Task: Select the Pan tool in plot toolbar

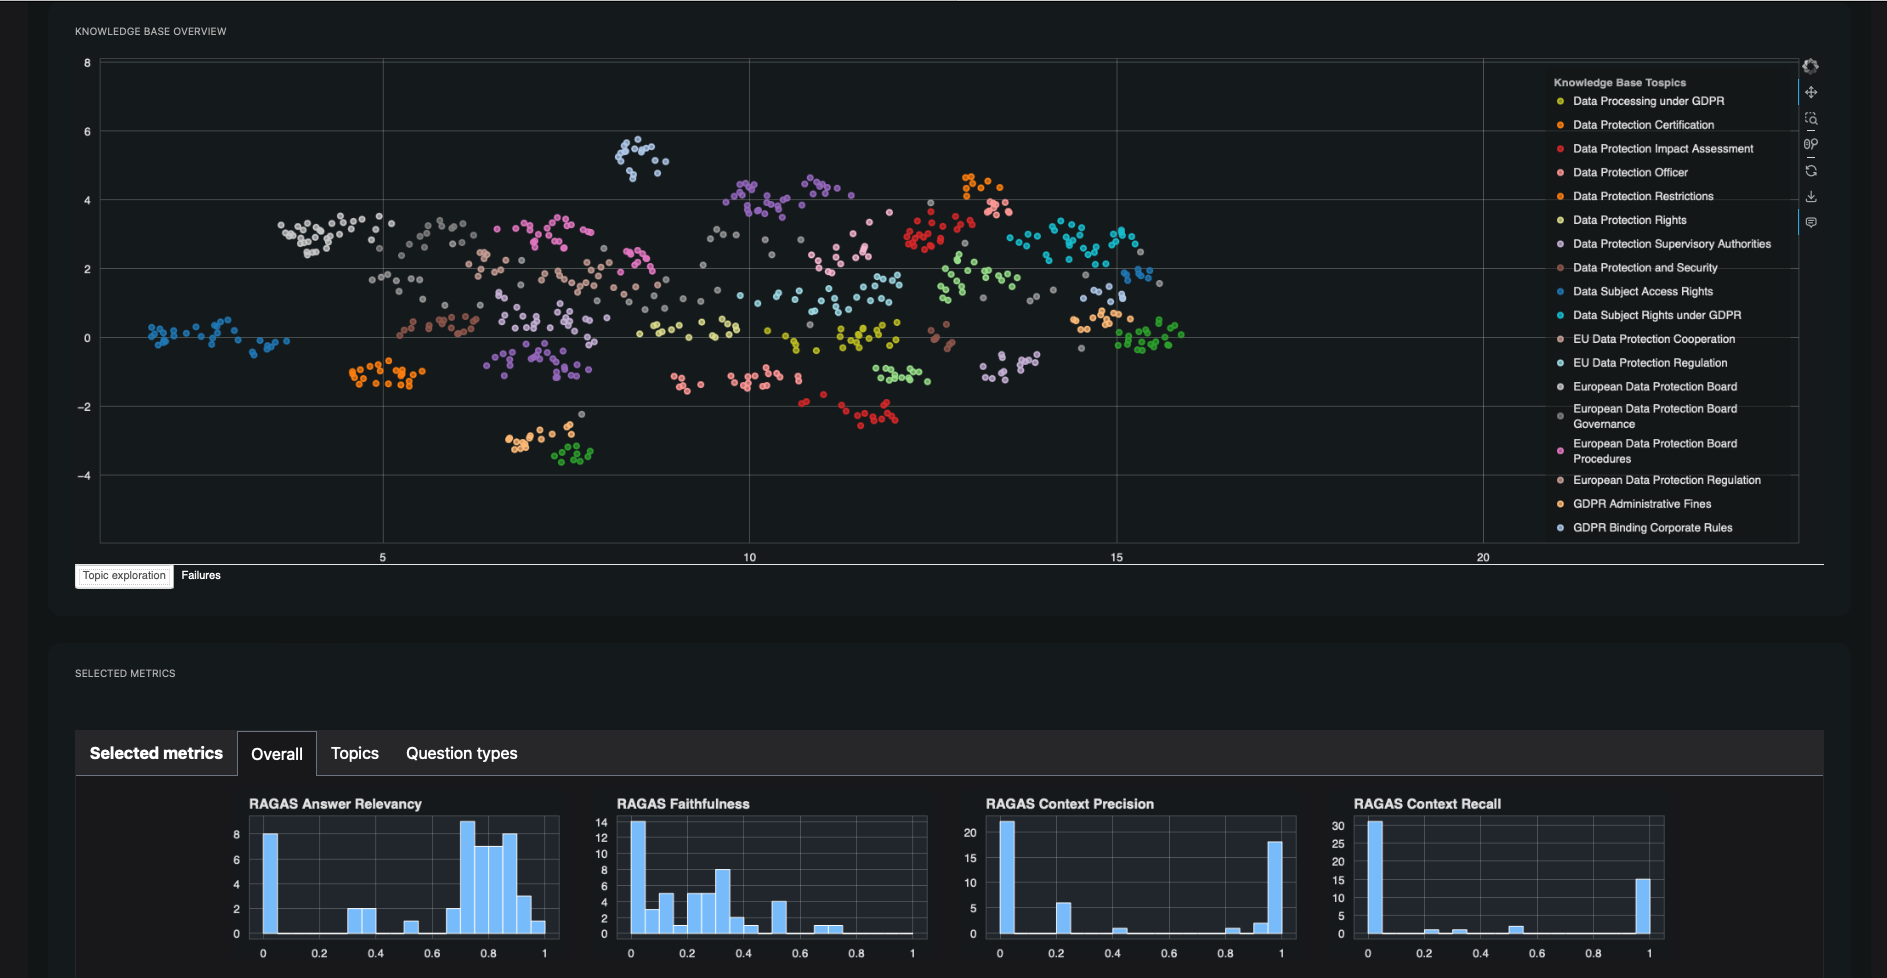Action: pyautogui.click(x=1811, y=92)
